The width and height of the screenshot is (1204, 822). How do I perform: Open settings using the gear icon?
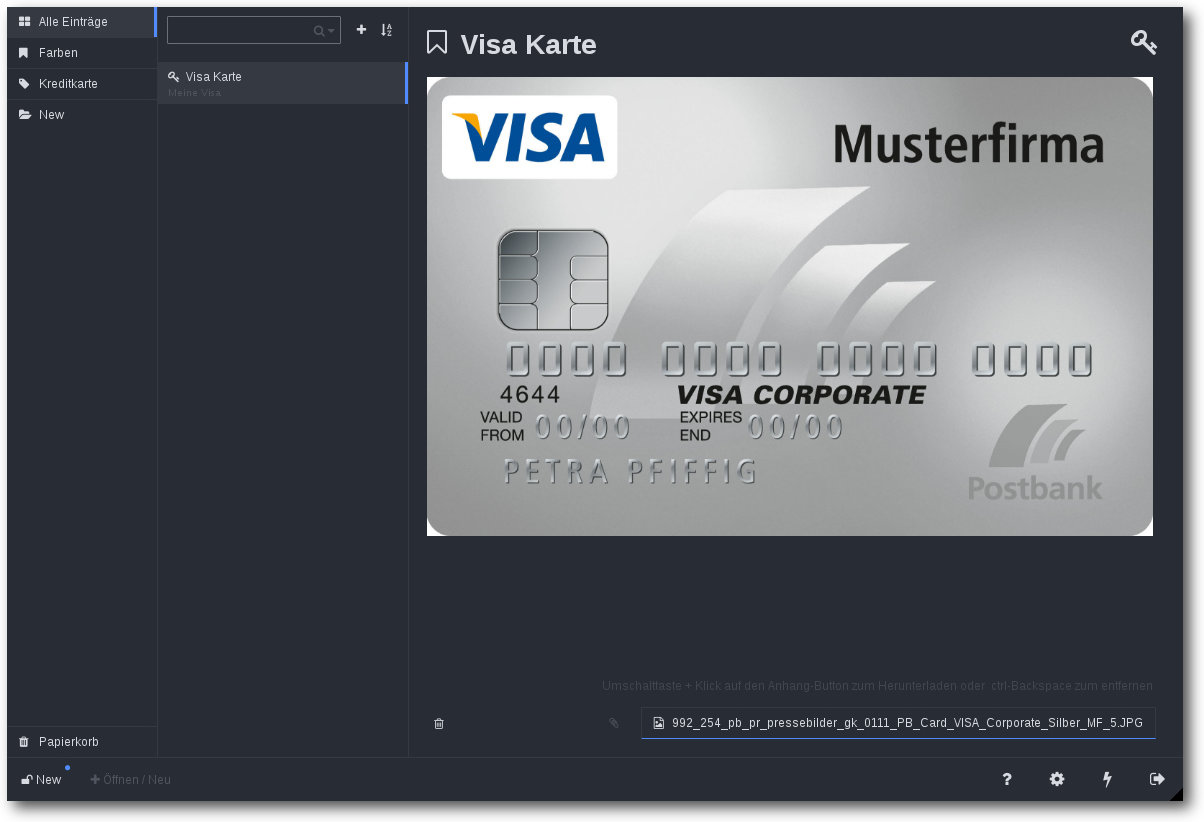(1057, 779)
